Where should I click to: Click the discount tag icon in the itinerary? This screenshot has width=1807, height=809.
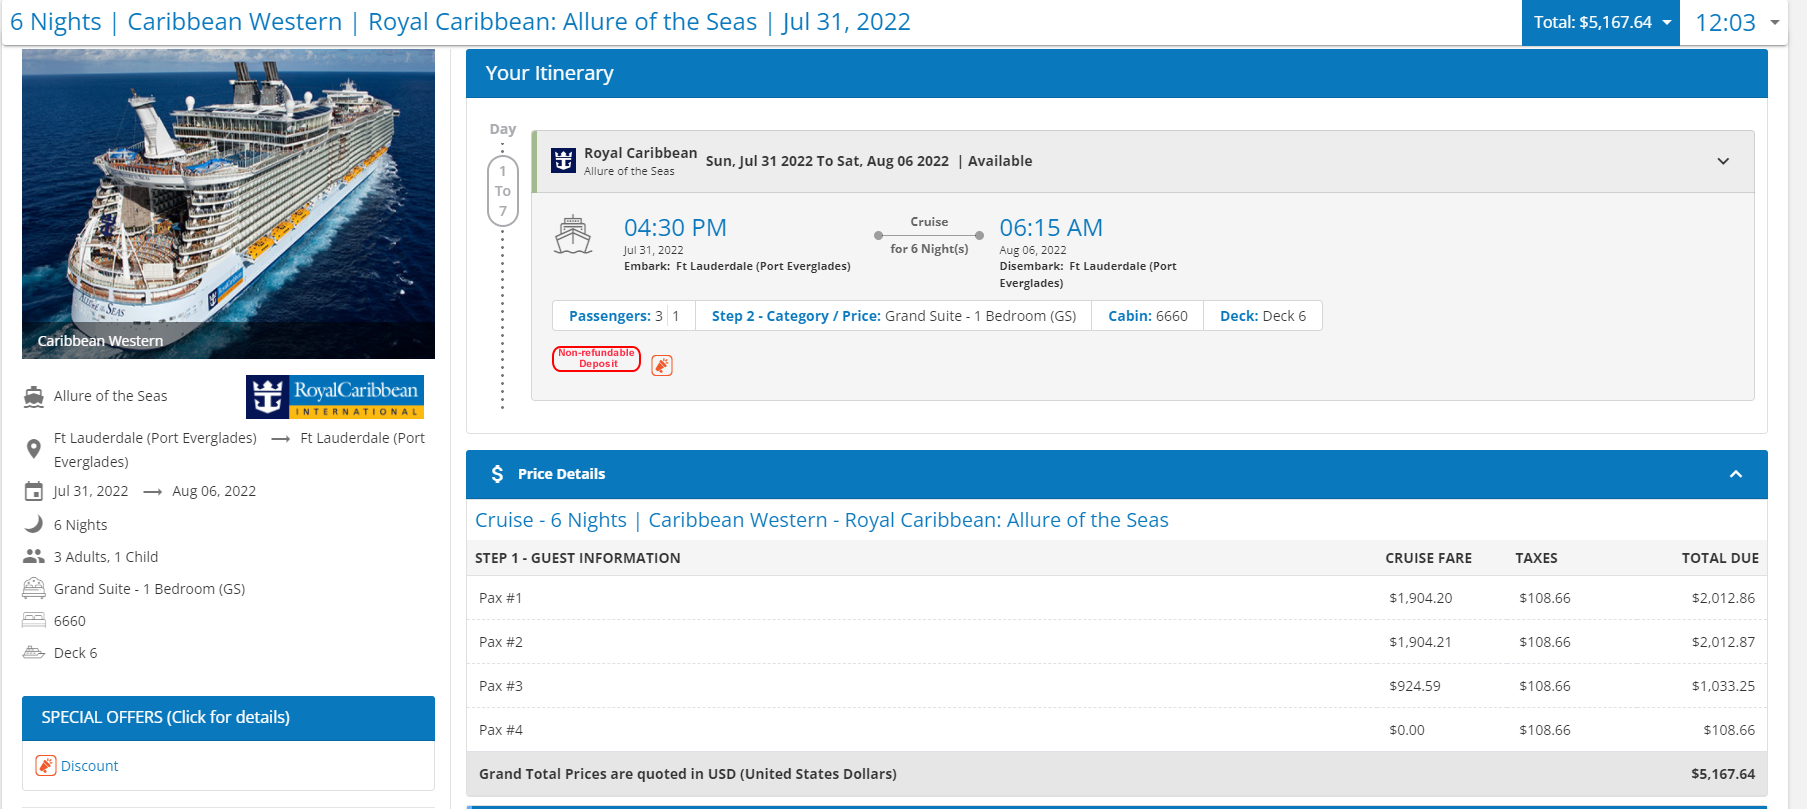pos(662,365)
